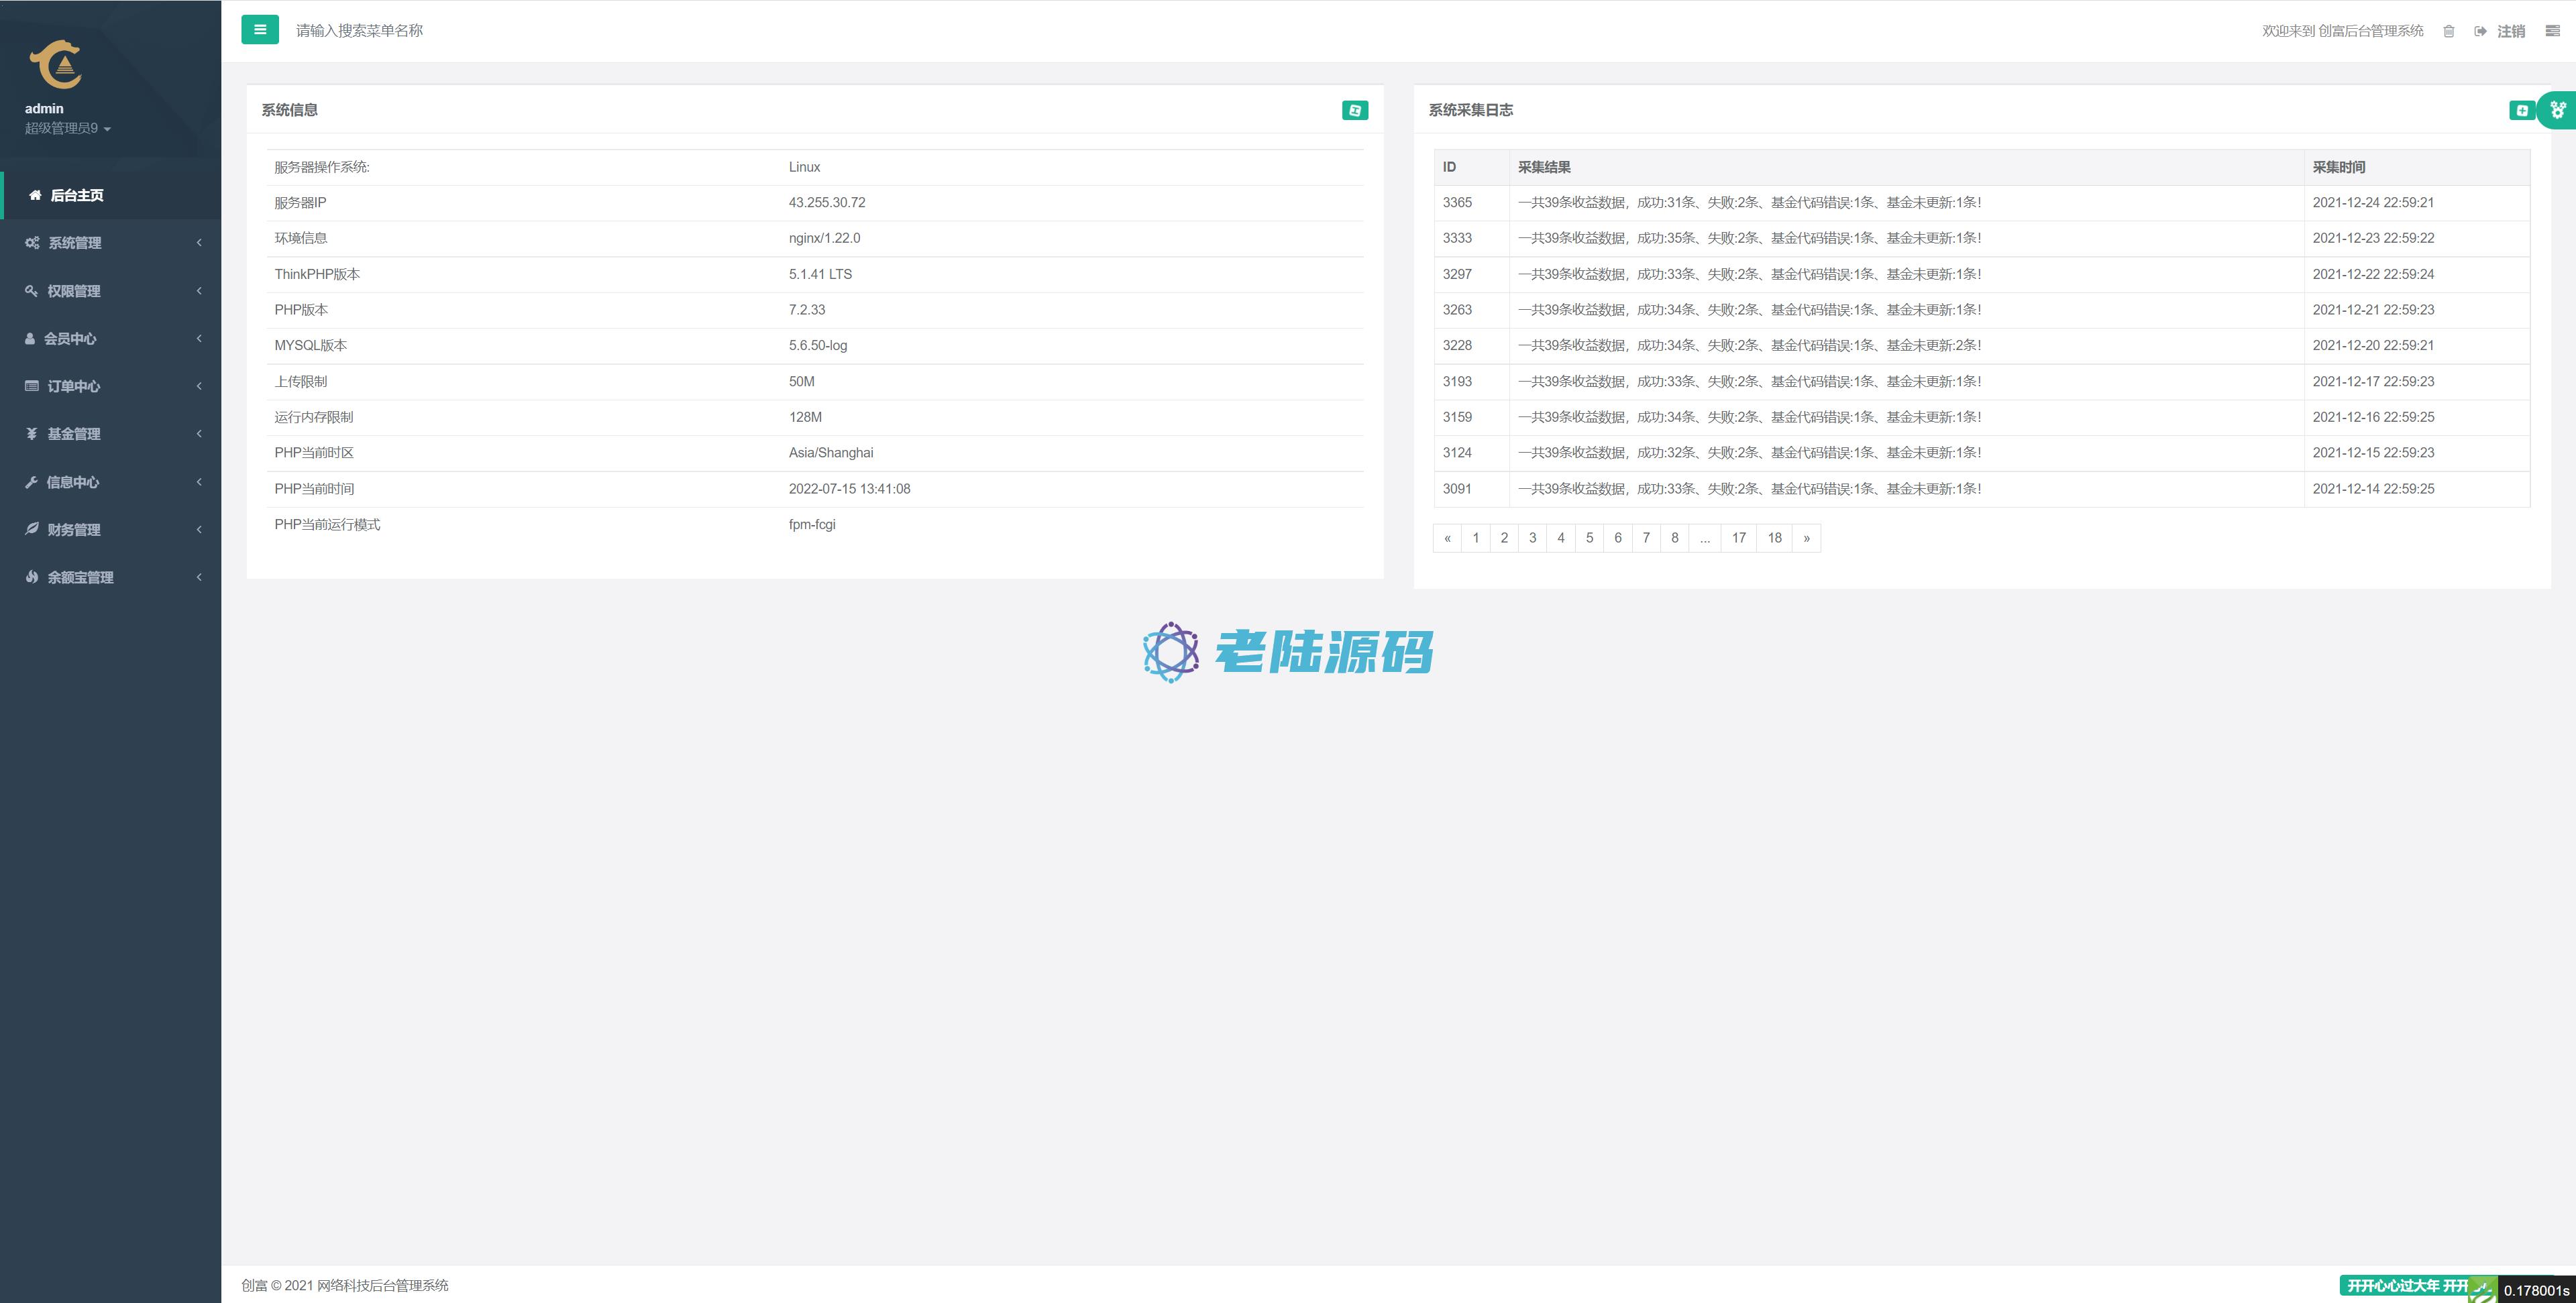Expand the 权限管理 menu
Viewport: 2576px width, 1303px height.
(74, 291)
